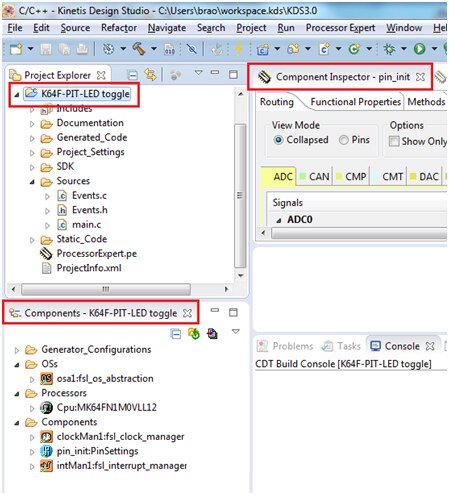The height and width of the screenshot is (495, 449).
Task: Switch to the Methods tab
Action: pyautogui.click(x=426, y=102)
